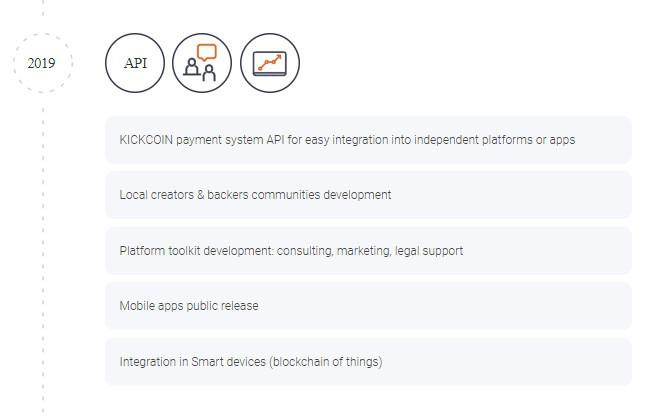Select Integration in Smart devices card
Screen dimensions: 660x417
pos(368,362)
